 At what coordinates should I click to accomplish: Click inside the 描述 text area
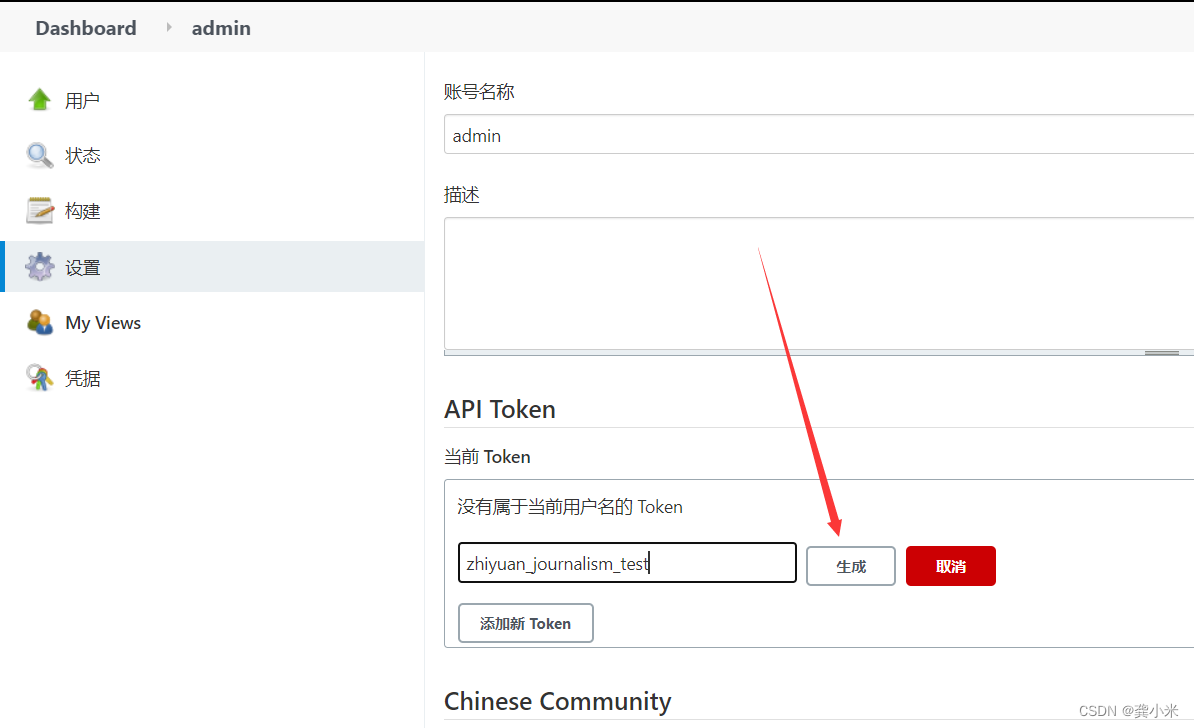pos(819,283)
